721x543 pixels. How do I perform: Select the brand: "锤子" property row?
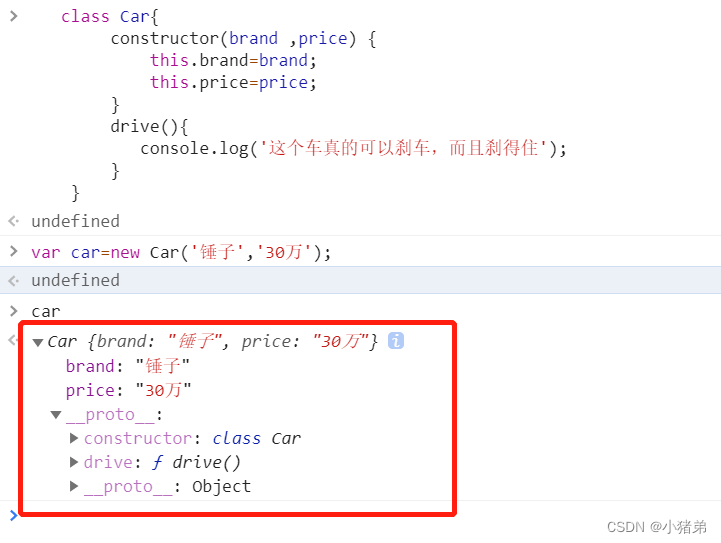(127, 366)
